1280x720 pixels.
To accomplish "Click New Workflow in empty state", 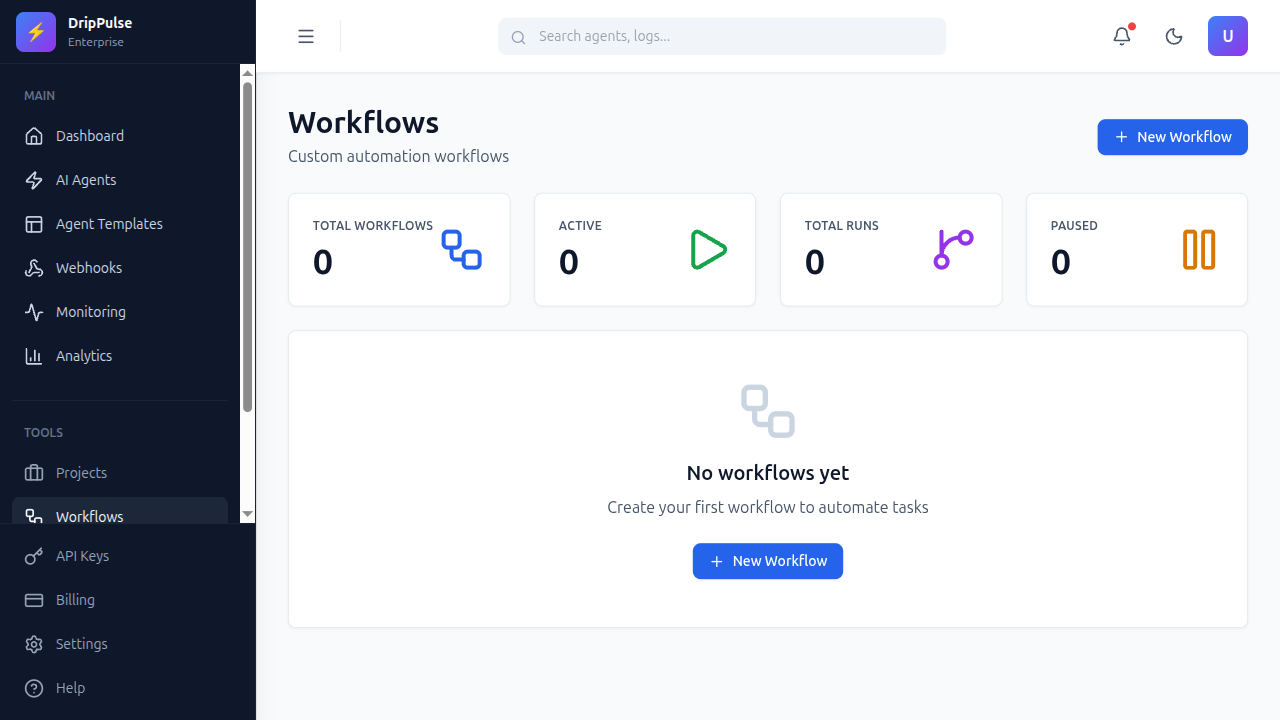I will pos(768,561).
